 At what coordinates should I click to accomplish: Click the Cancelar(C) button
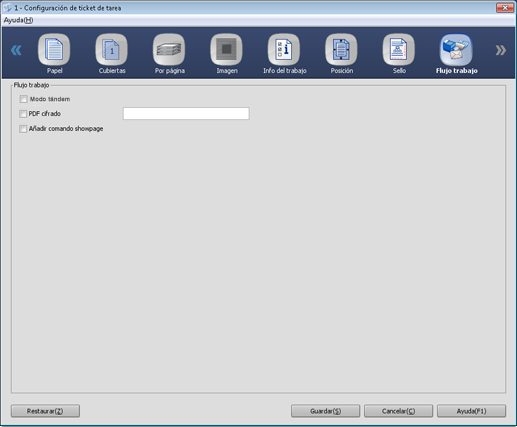(x=398, y=411)
